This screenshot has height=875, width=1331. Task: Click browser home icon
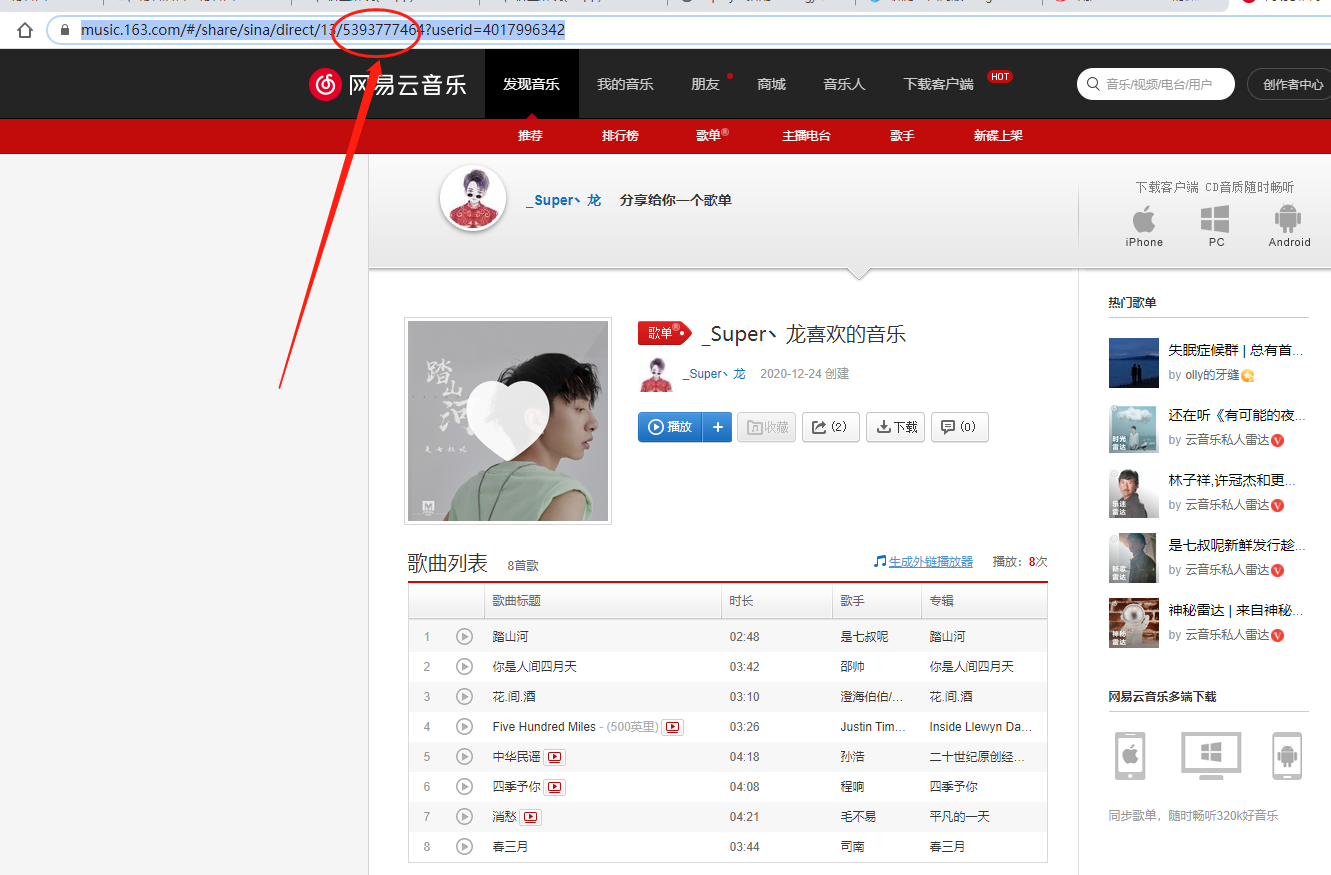point(25,30)
